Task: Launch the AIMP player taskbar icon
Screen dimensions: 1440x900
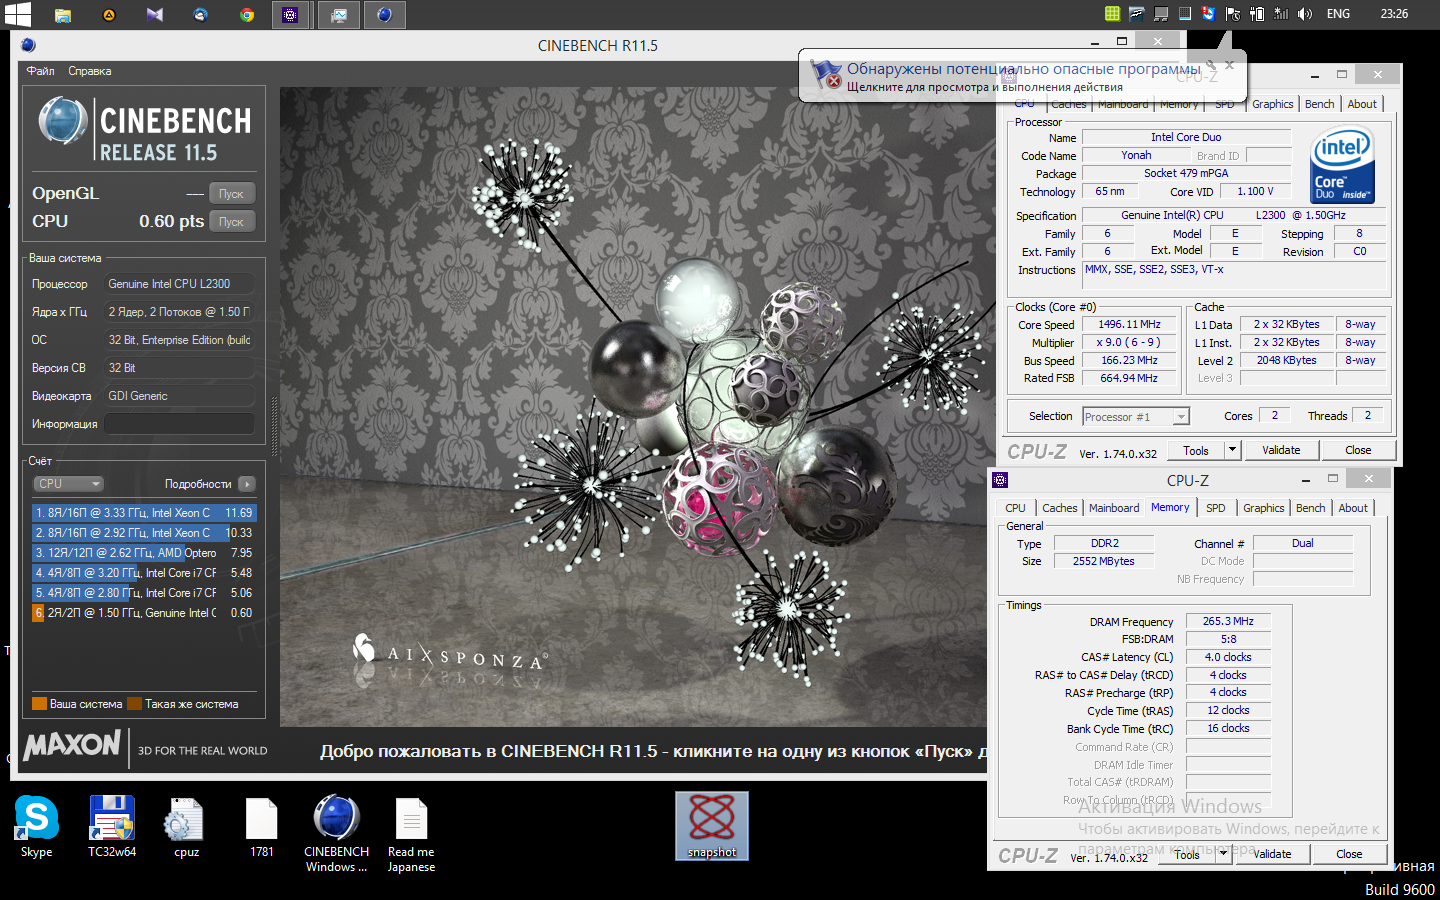Action: click(108, 15)
